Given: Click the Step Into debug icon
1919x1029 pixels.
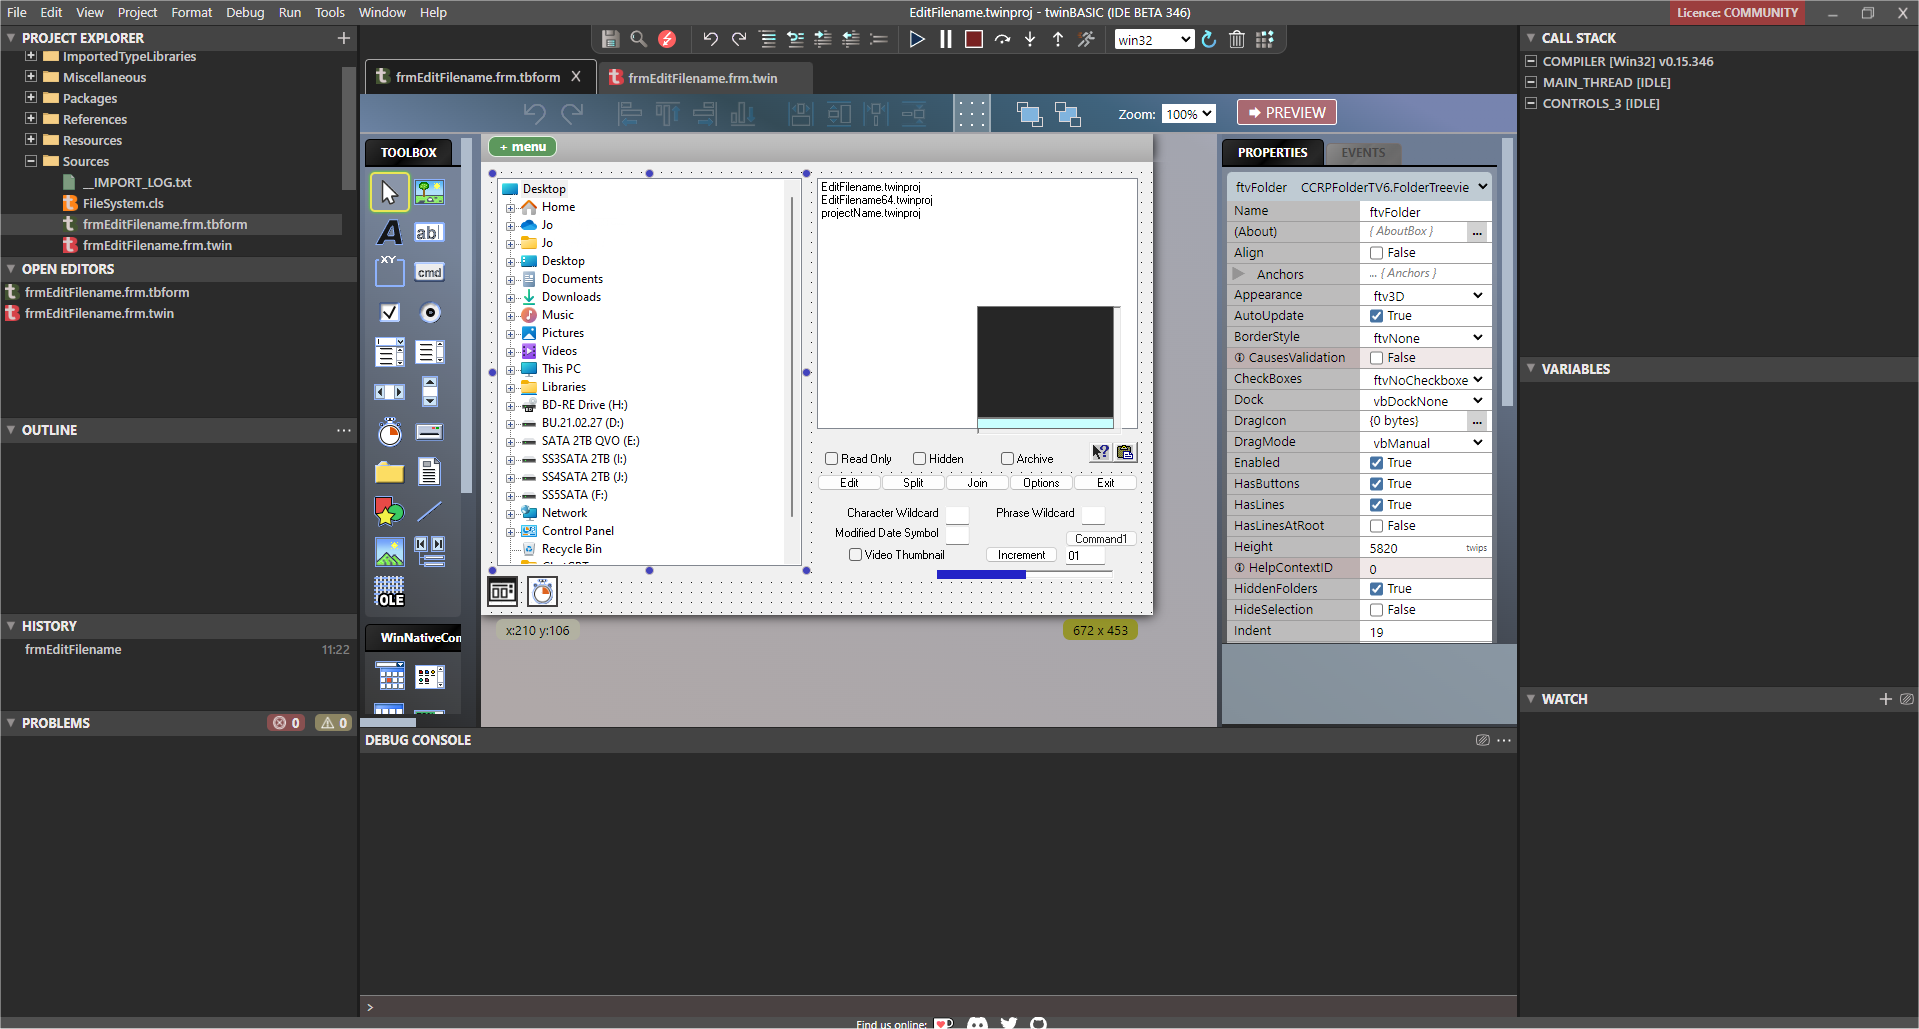Looking at the screenshot, I should click(1030, 39).
